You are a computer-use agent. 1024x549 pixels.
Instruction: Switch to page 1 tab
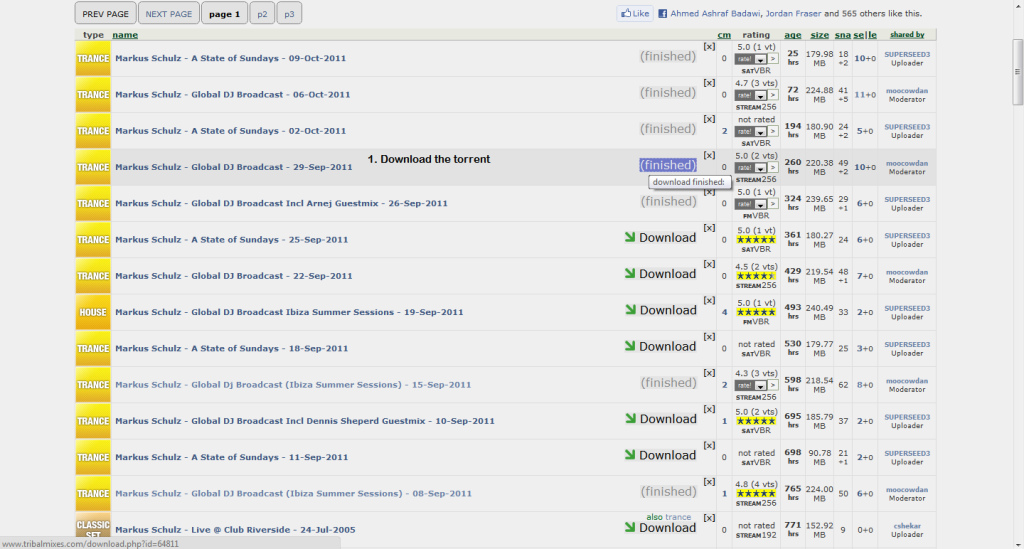(x=225, y=13)
